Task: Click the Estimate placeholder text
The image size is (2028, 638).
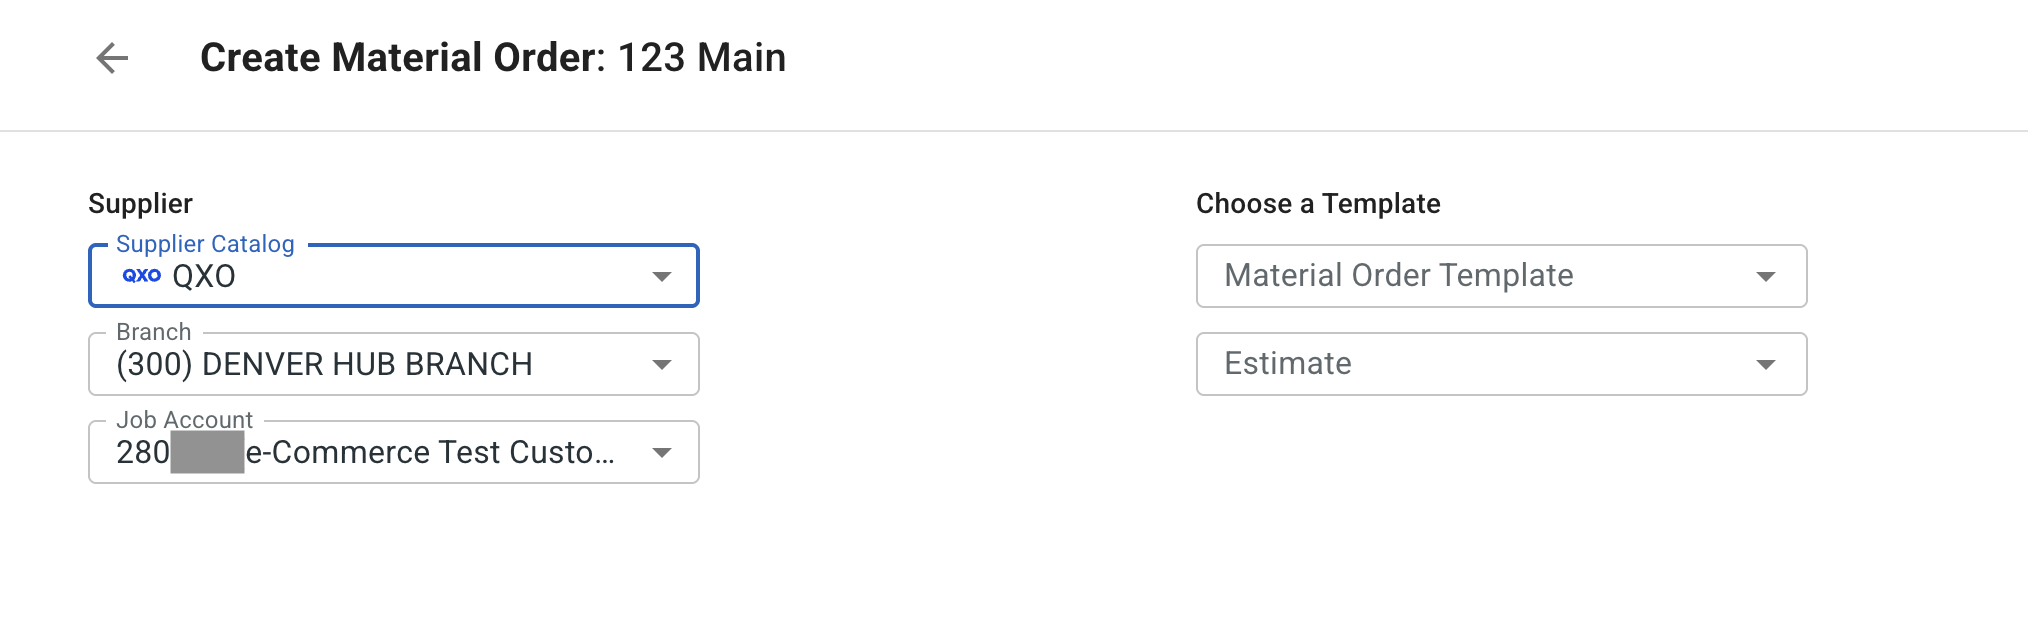Action: 1288,363
